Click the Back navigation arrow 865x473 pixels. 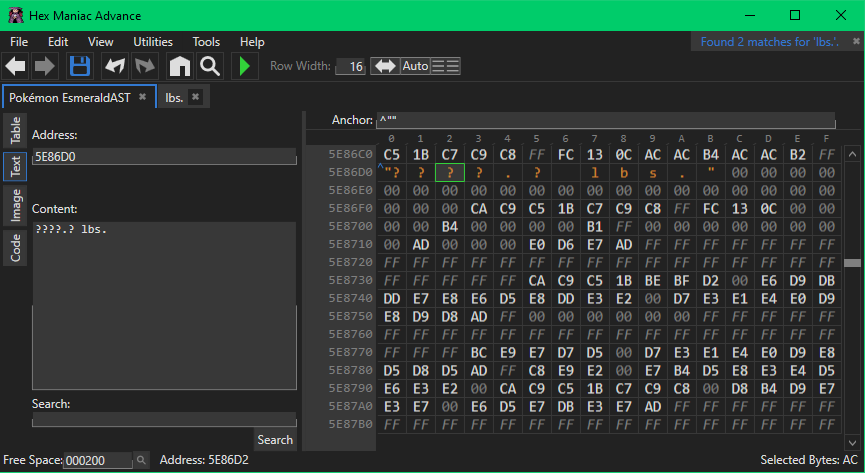(x=16, y=67)
